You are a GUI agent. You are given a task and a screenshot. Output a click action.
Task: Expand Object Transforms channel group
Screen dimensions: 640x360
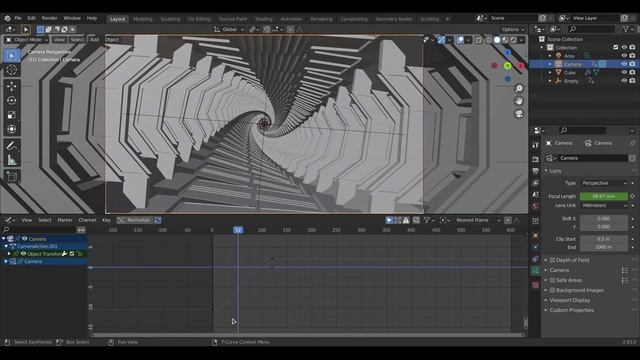(9, 254)
